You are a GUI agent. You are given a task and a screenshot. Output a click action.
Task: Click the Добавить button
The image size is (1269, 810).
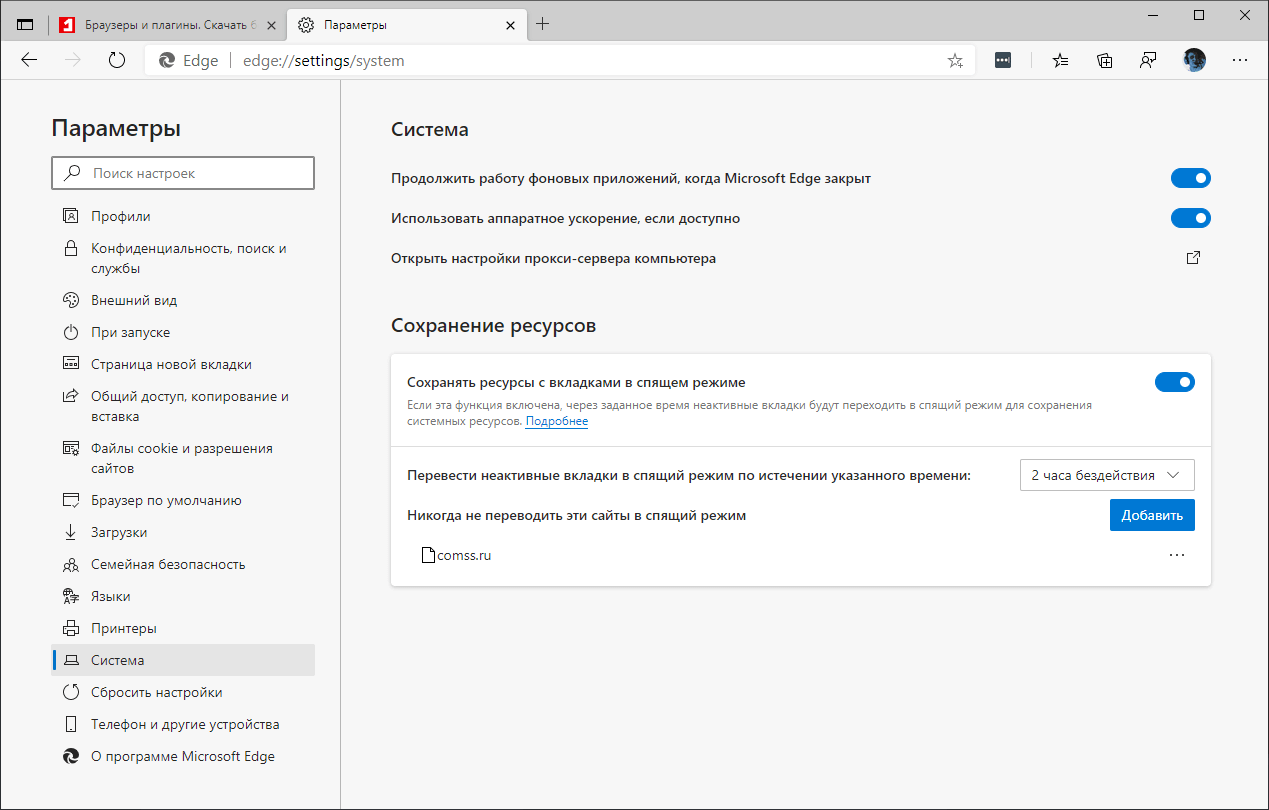click(x=1151, y=515)
